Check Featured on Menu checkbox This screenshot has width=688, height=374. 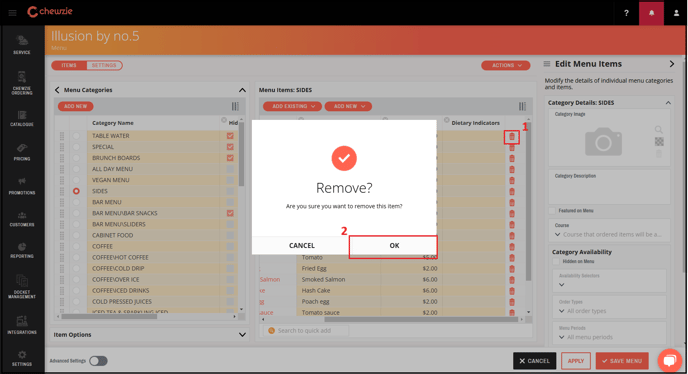(x=552, y=211)
